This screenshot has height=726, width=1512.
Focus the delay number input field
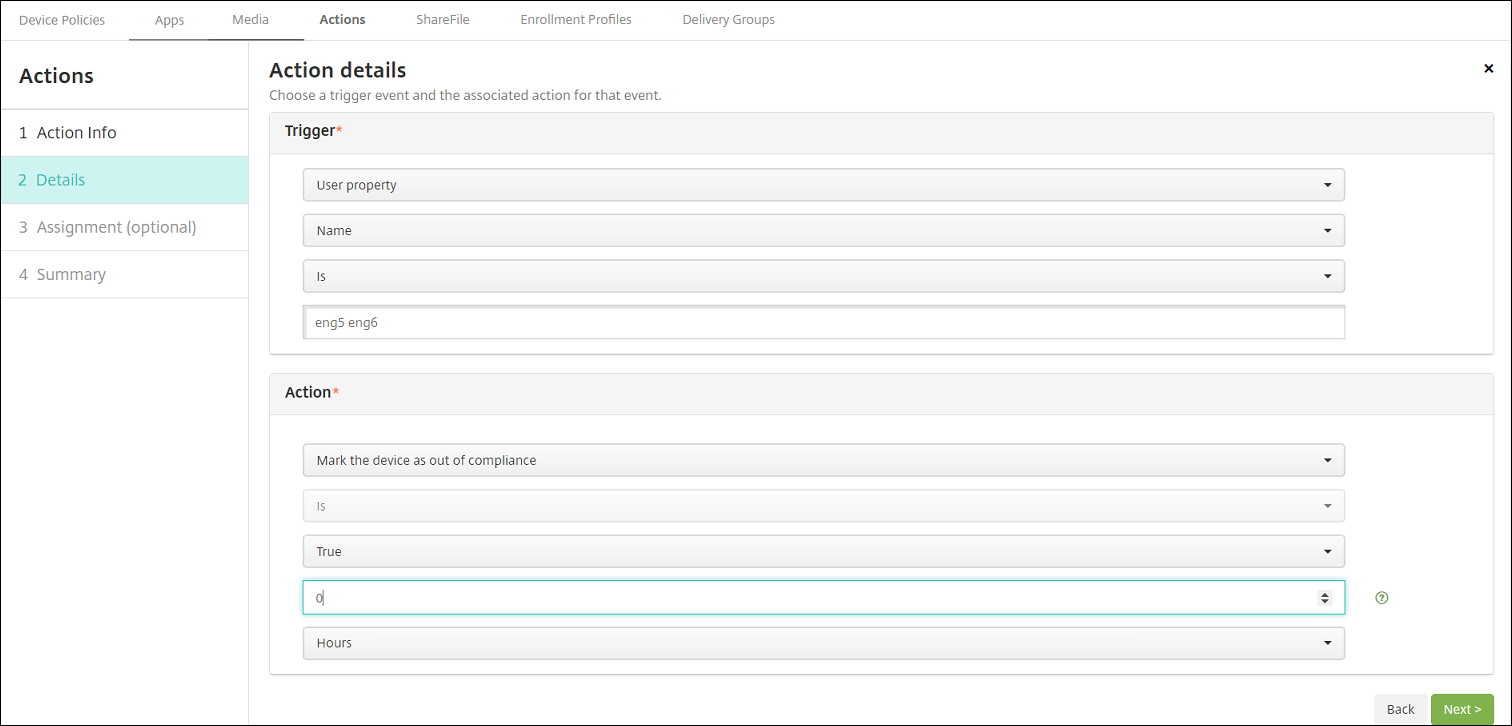pos(800,598)
